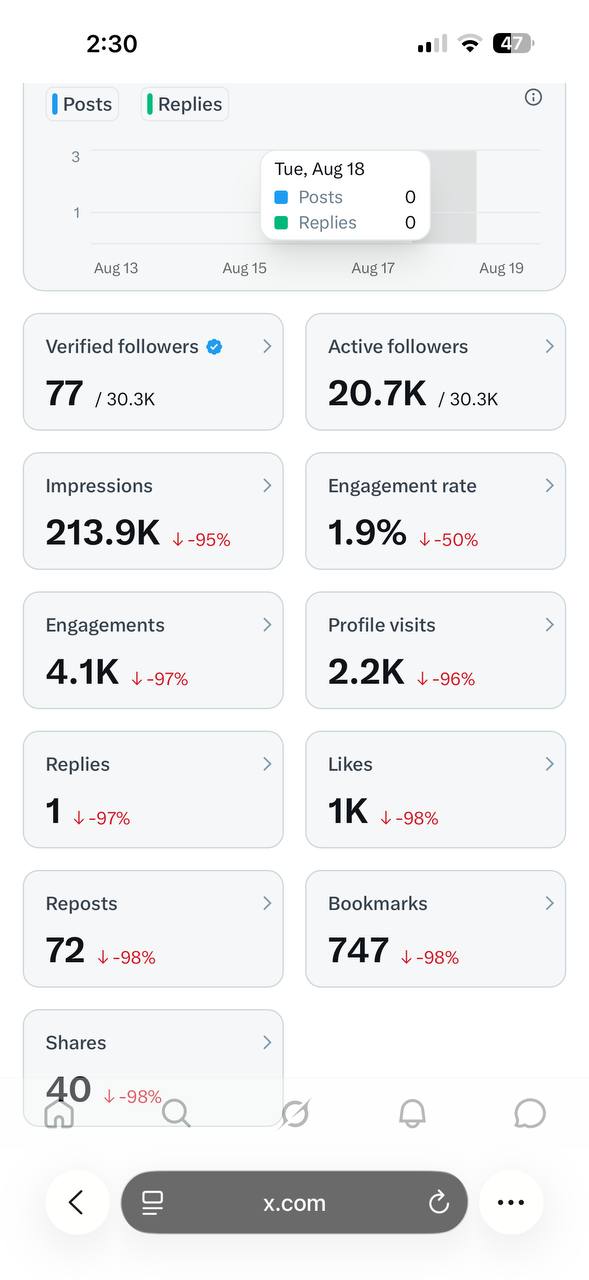Expand the Engagement rate chevron

tap(549, 485)
